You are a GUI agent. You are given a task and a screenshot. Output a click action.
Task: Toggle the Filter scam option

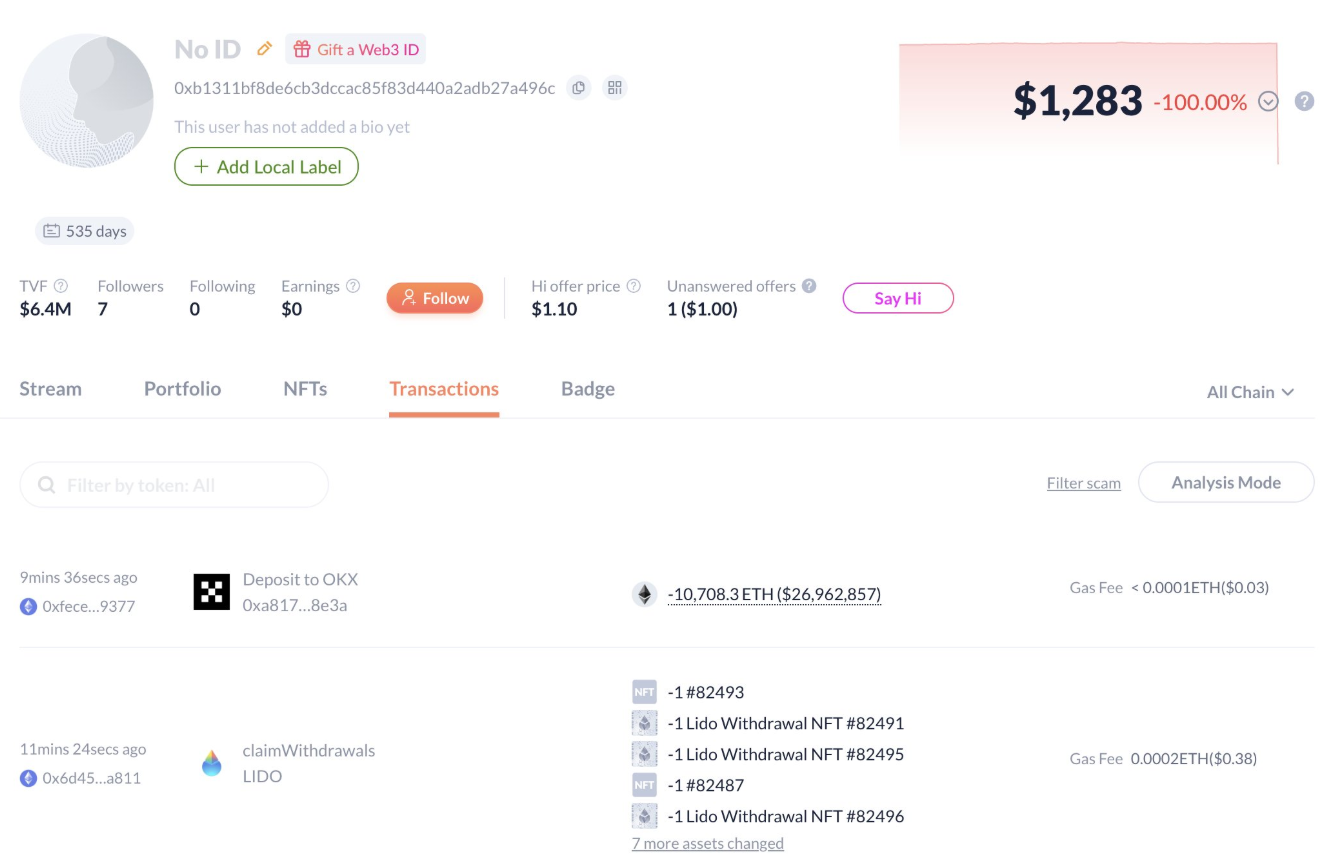[1084, 483]
